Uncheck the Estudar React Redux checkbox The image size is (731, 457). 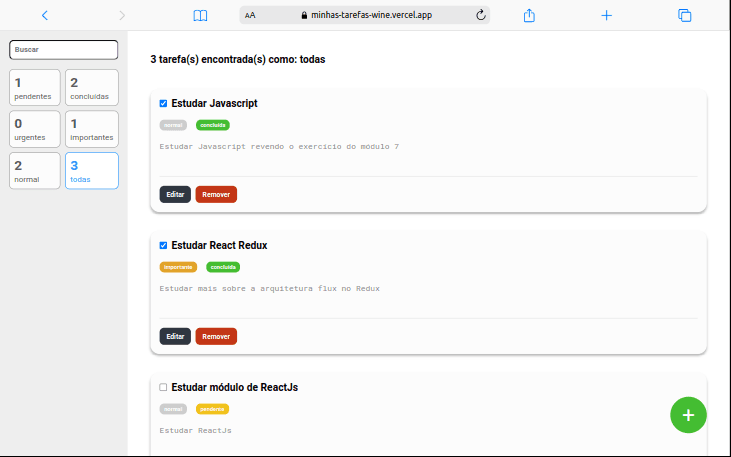click(163, 245)
